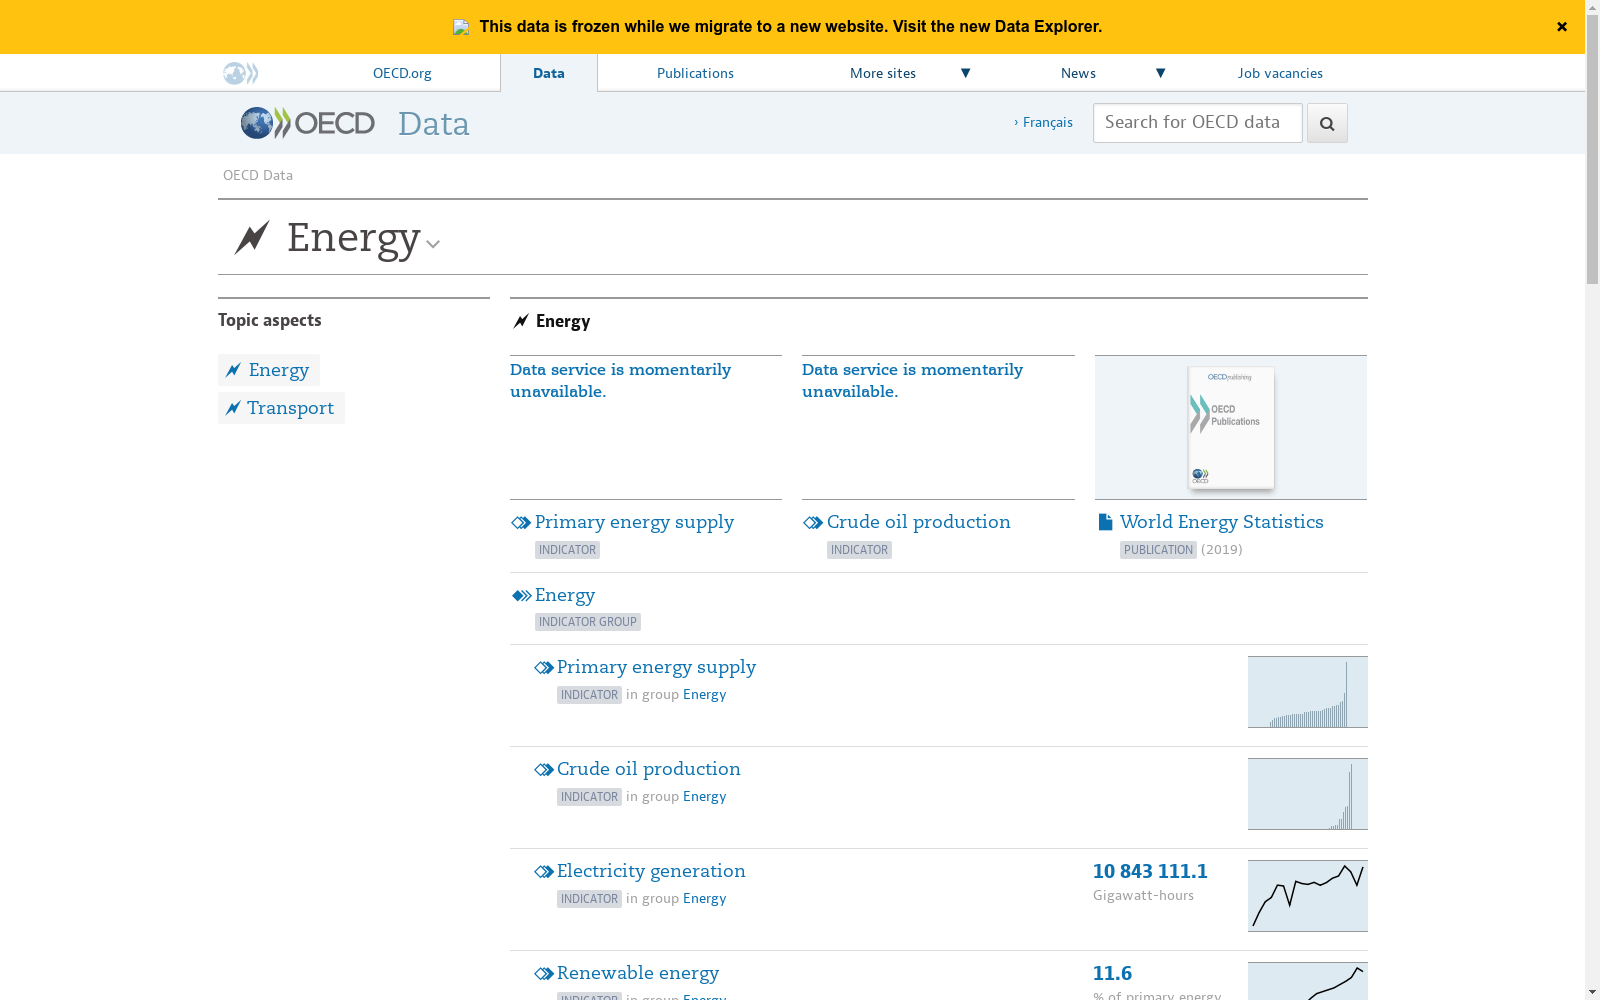1600x1000 pixels.
Task: Open the Job vacancies link
Action: [x=1280, y=73]
